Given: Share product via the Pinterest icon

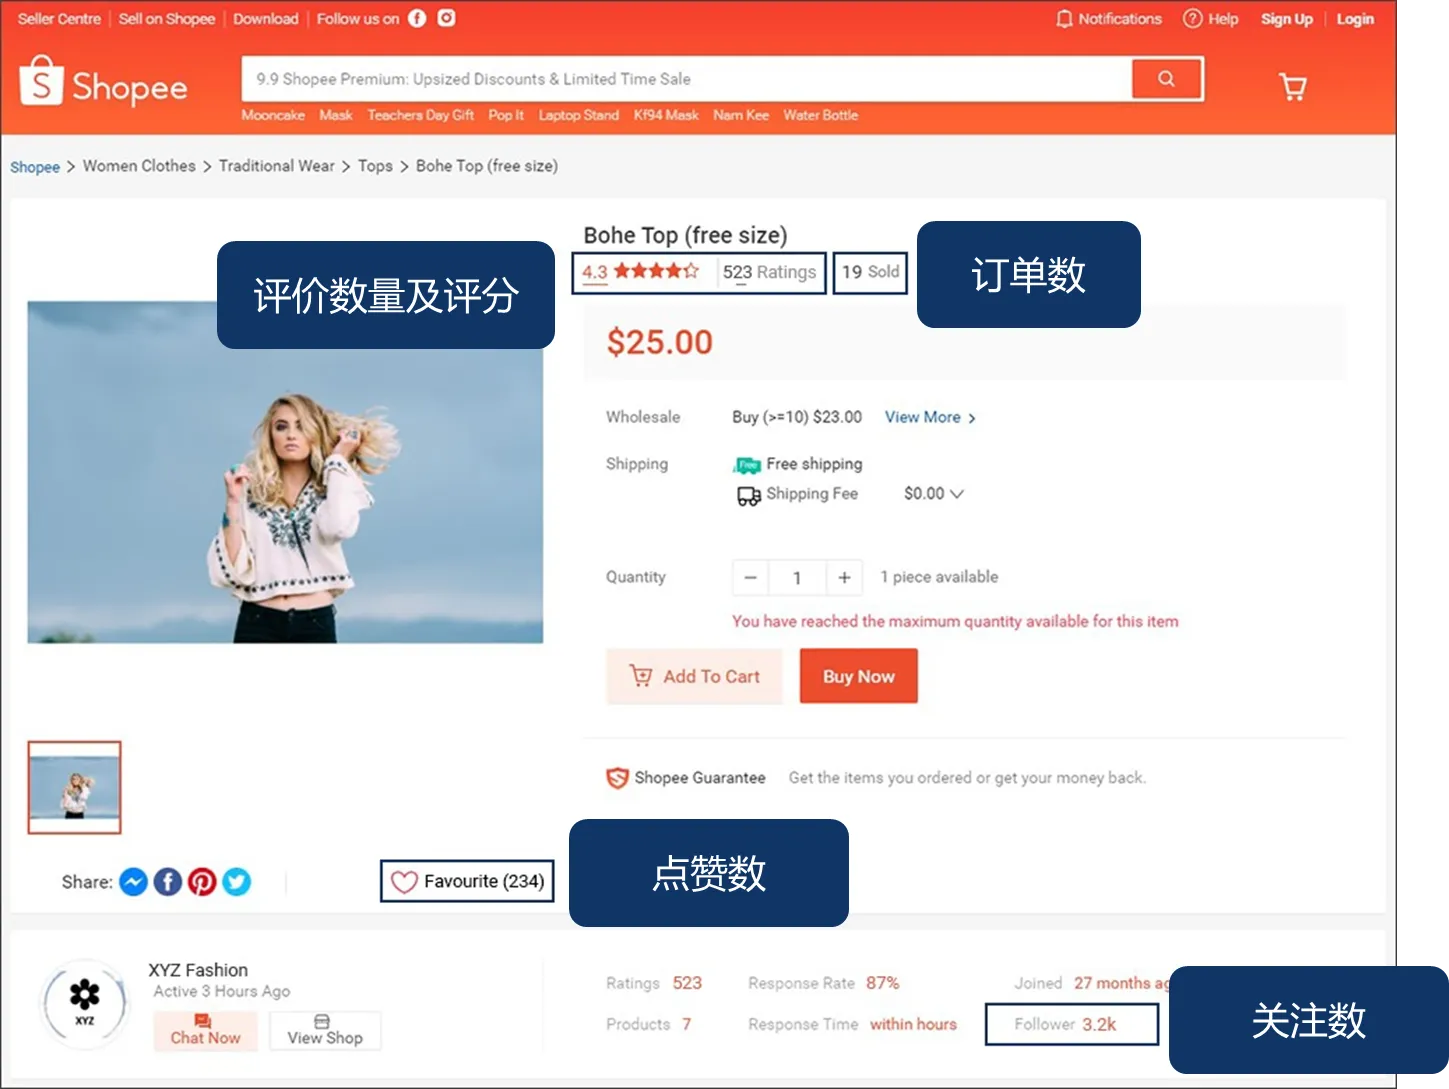Looking at the screenshot, I should click(202, 881).
